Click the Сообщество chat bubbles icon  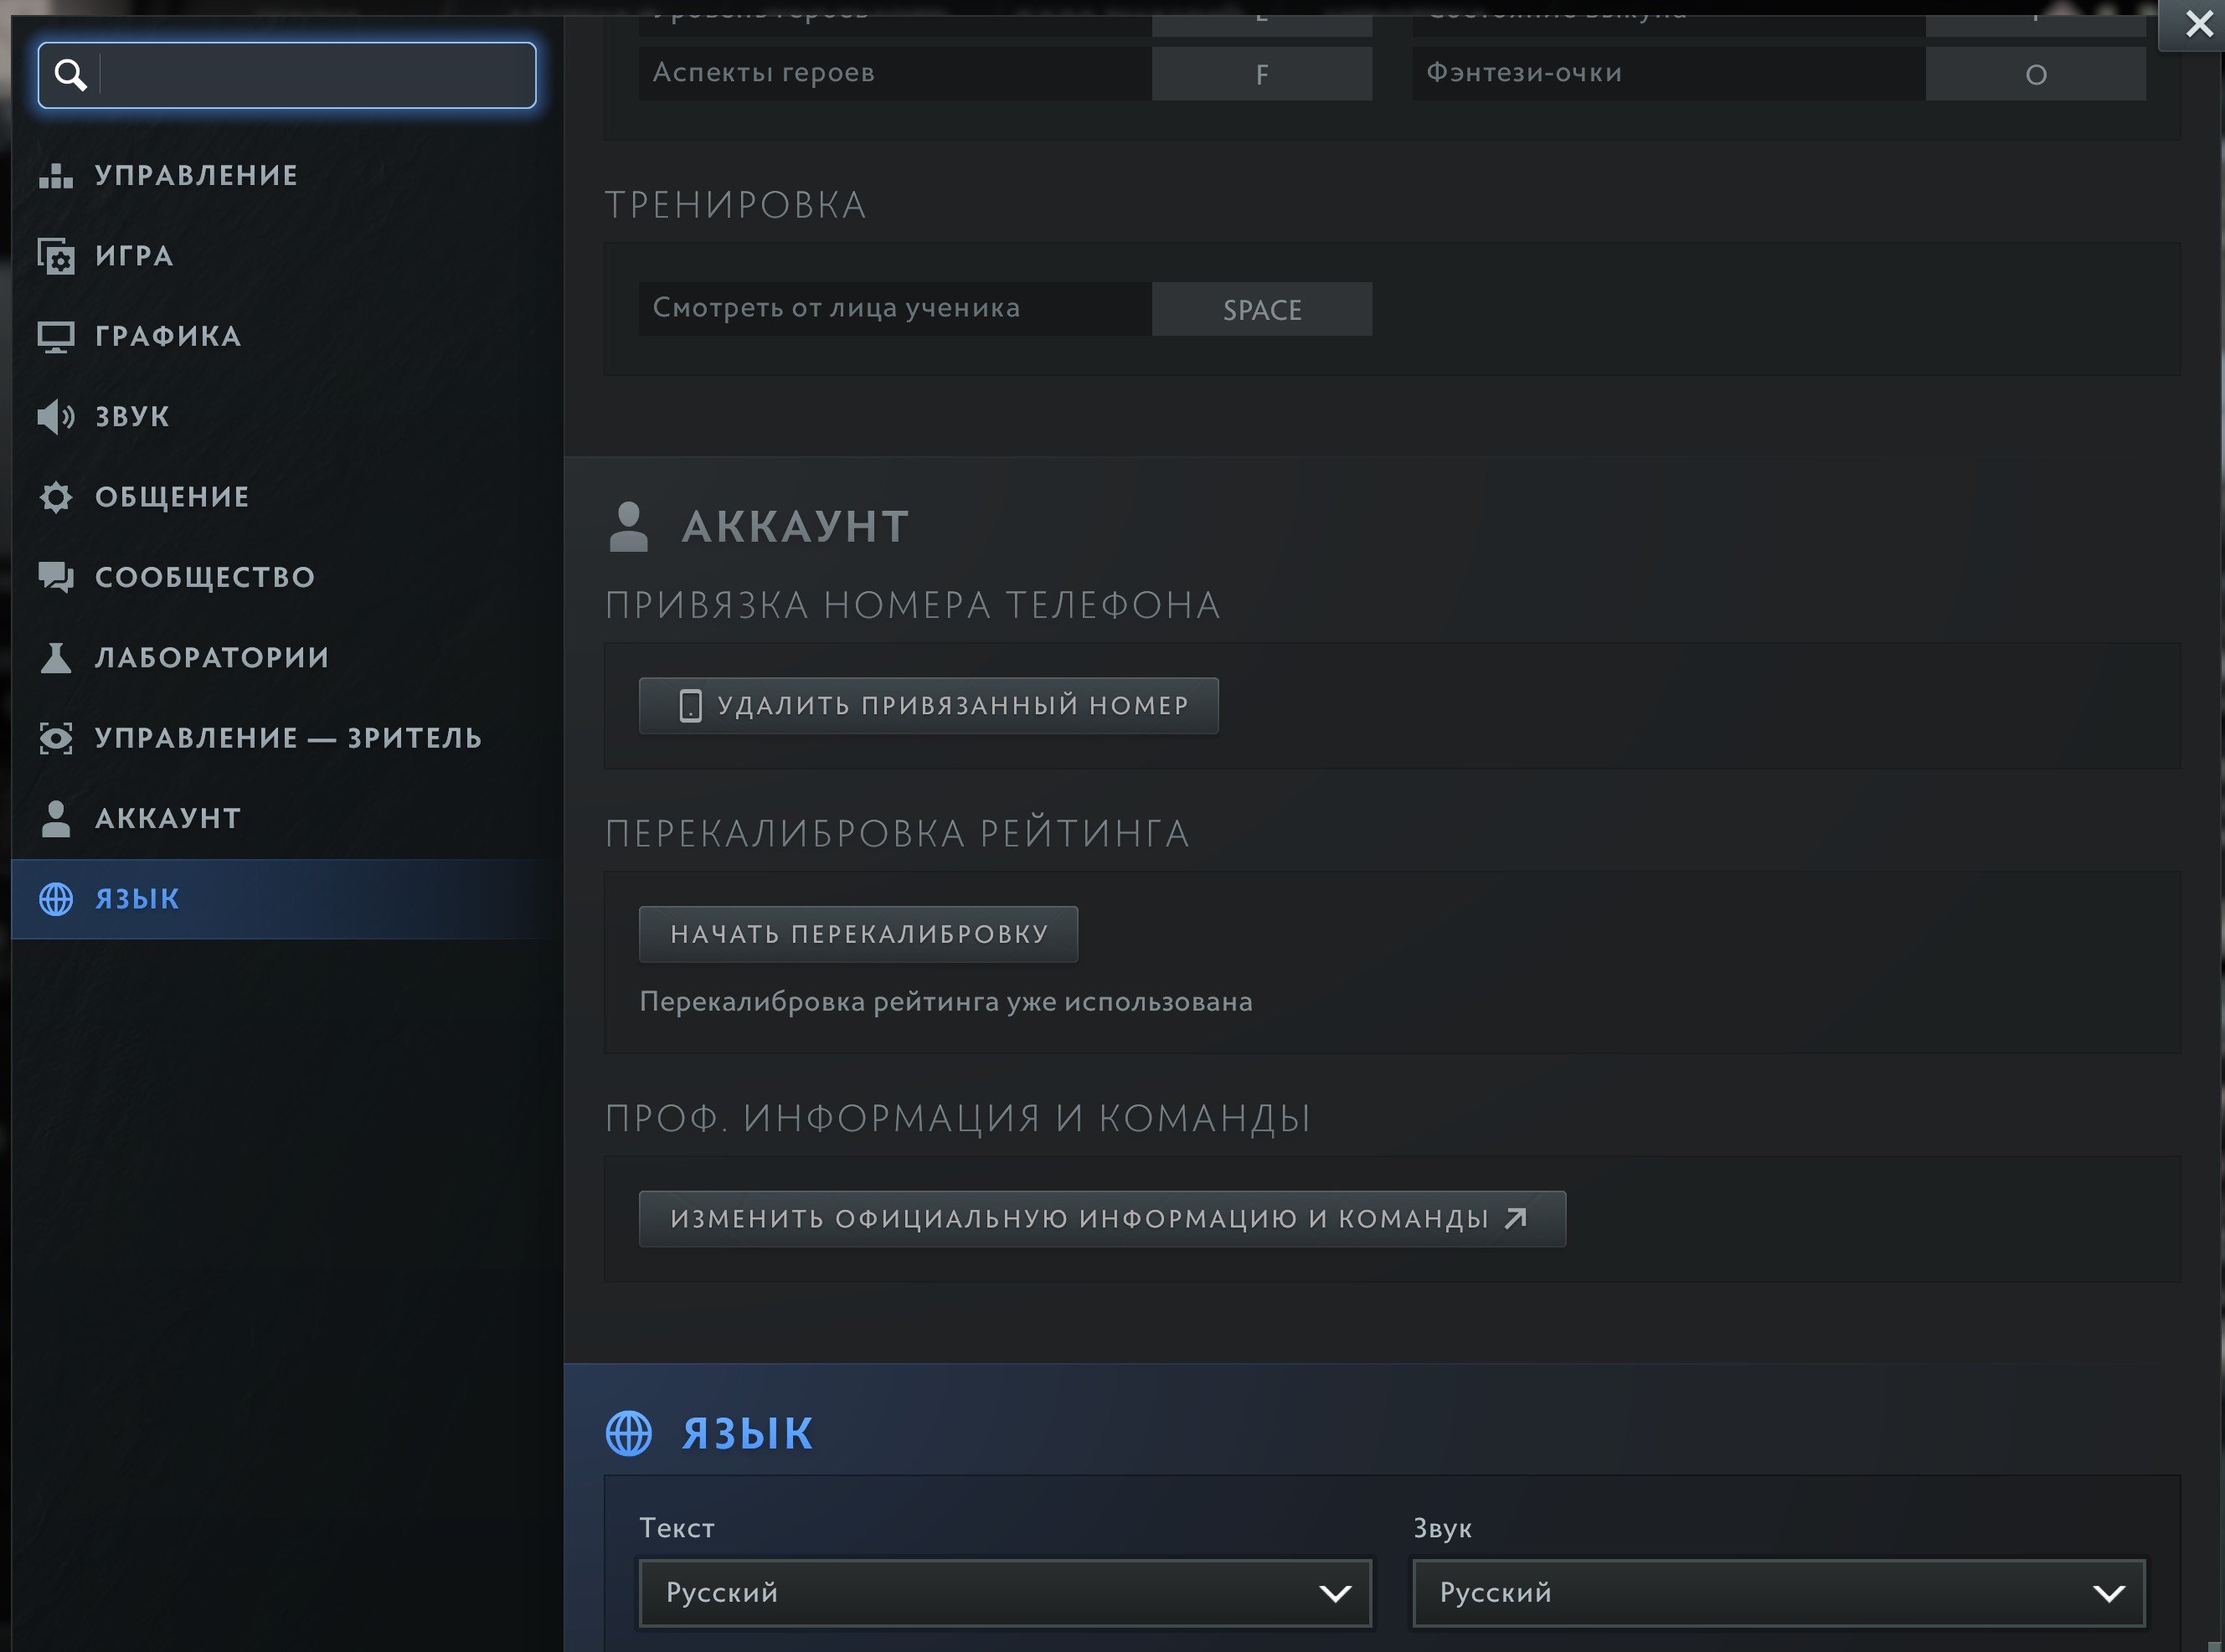pos(56,577)
